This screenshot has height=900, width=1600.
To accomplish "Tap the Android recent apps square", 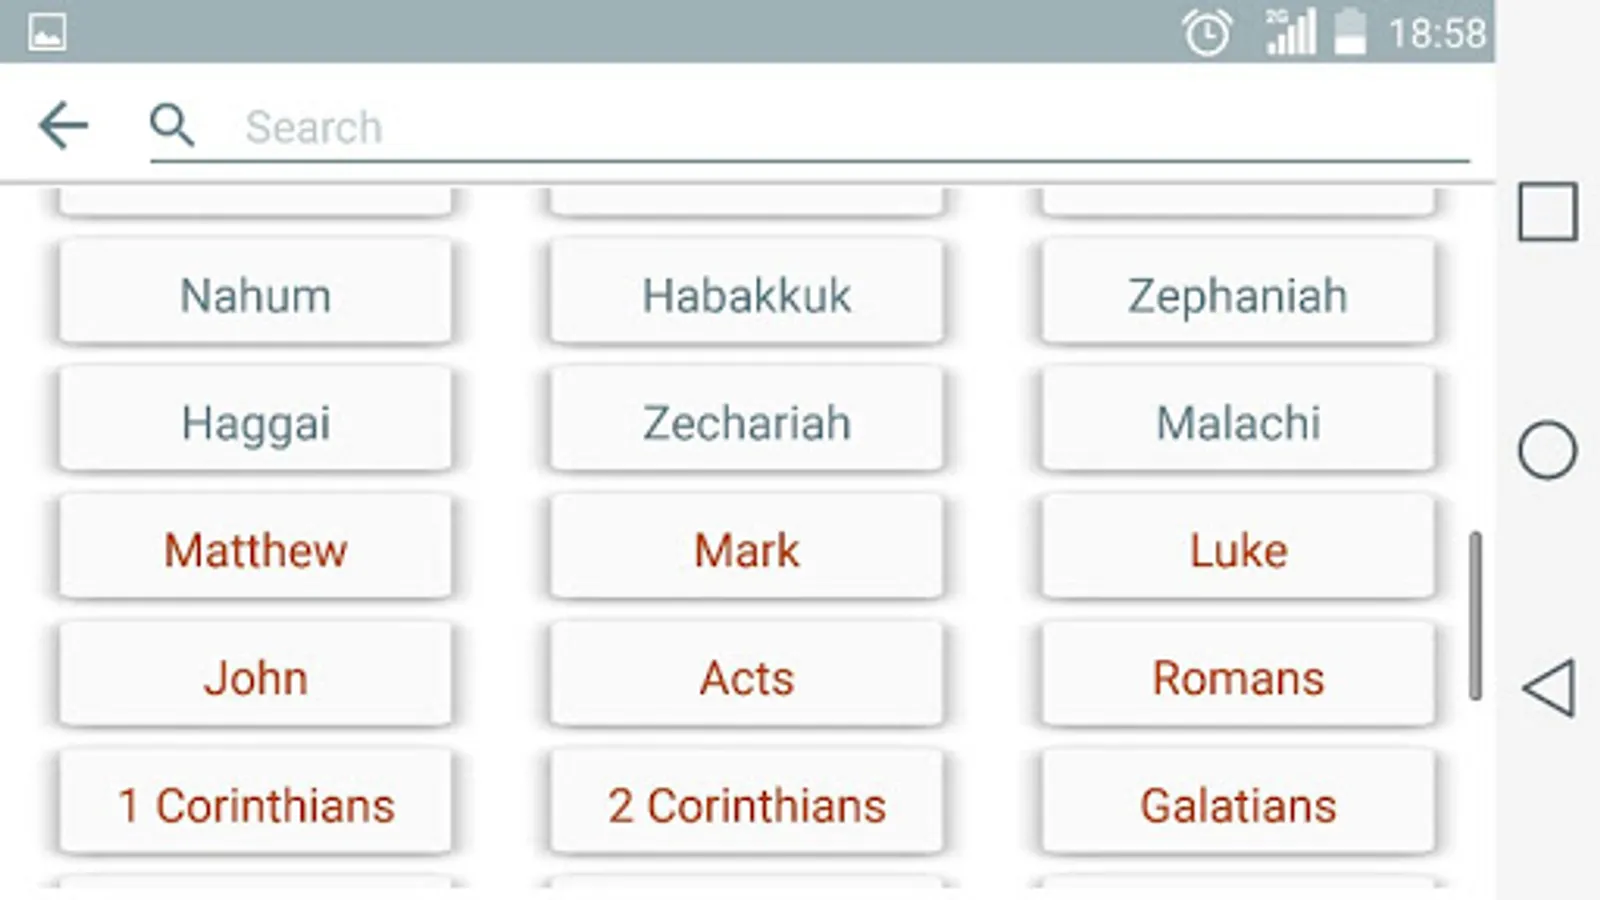I will click(1547, 212).
